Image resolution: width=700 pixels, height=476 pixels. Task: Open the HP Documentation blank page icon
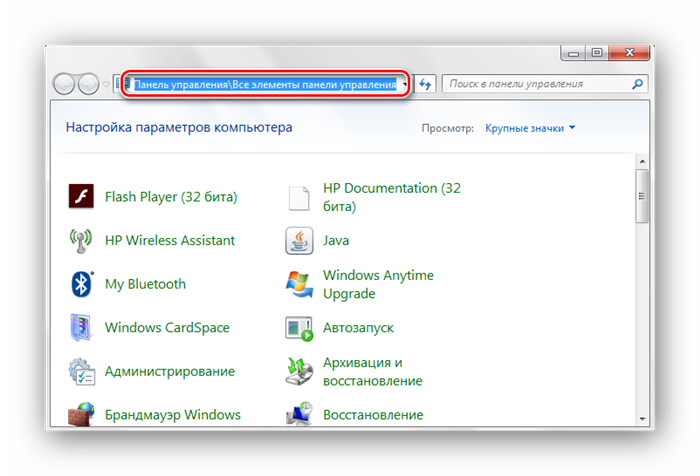coord(299,198)
